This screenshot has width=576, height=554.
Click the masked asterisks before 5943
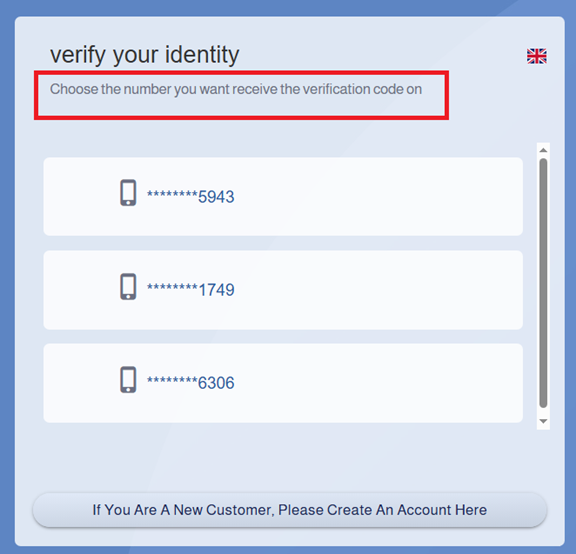(172, 194)
